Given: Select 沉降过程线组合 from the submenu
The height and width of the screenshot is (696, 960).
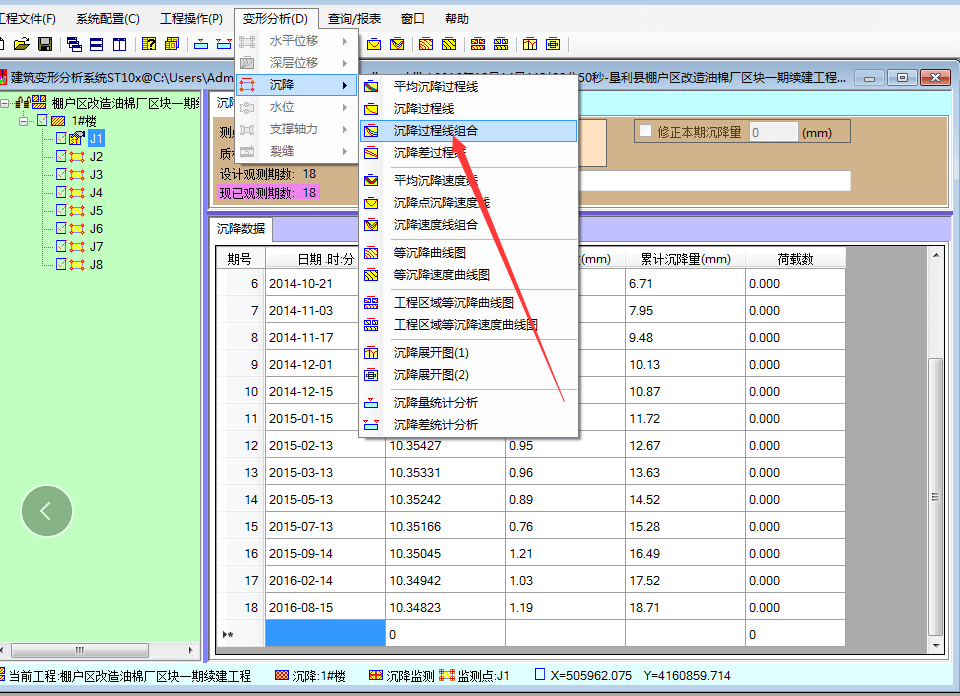Looking at the screenshot, I should point(435,131).
